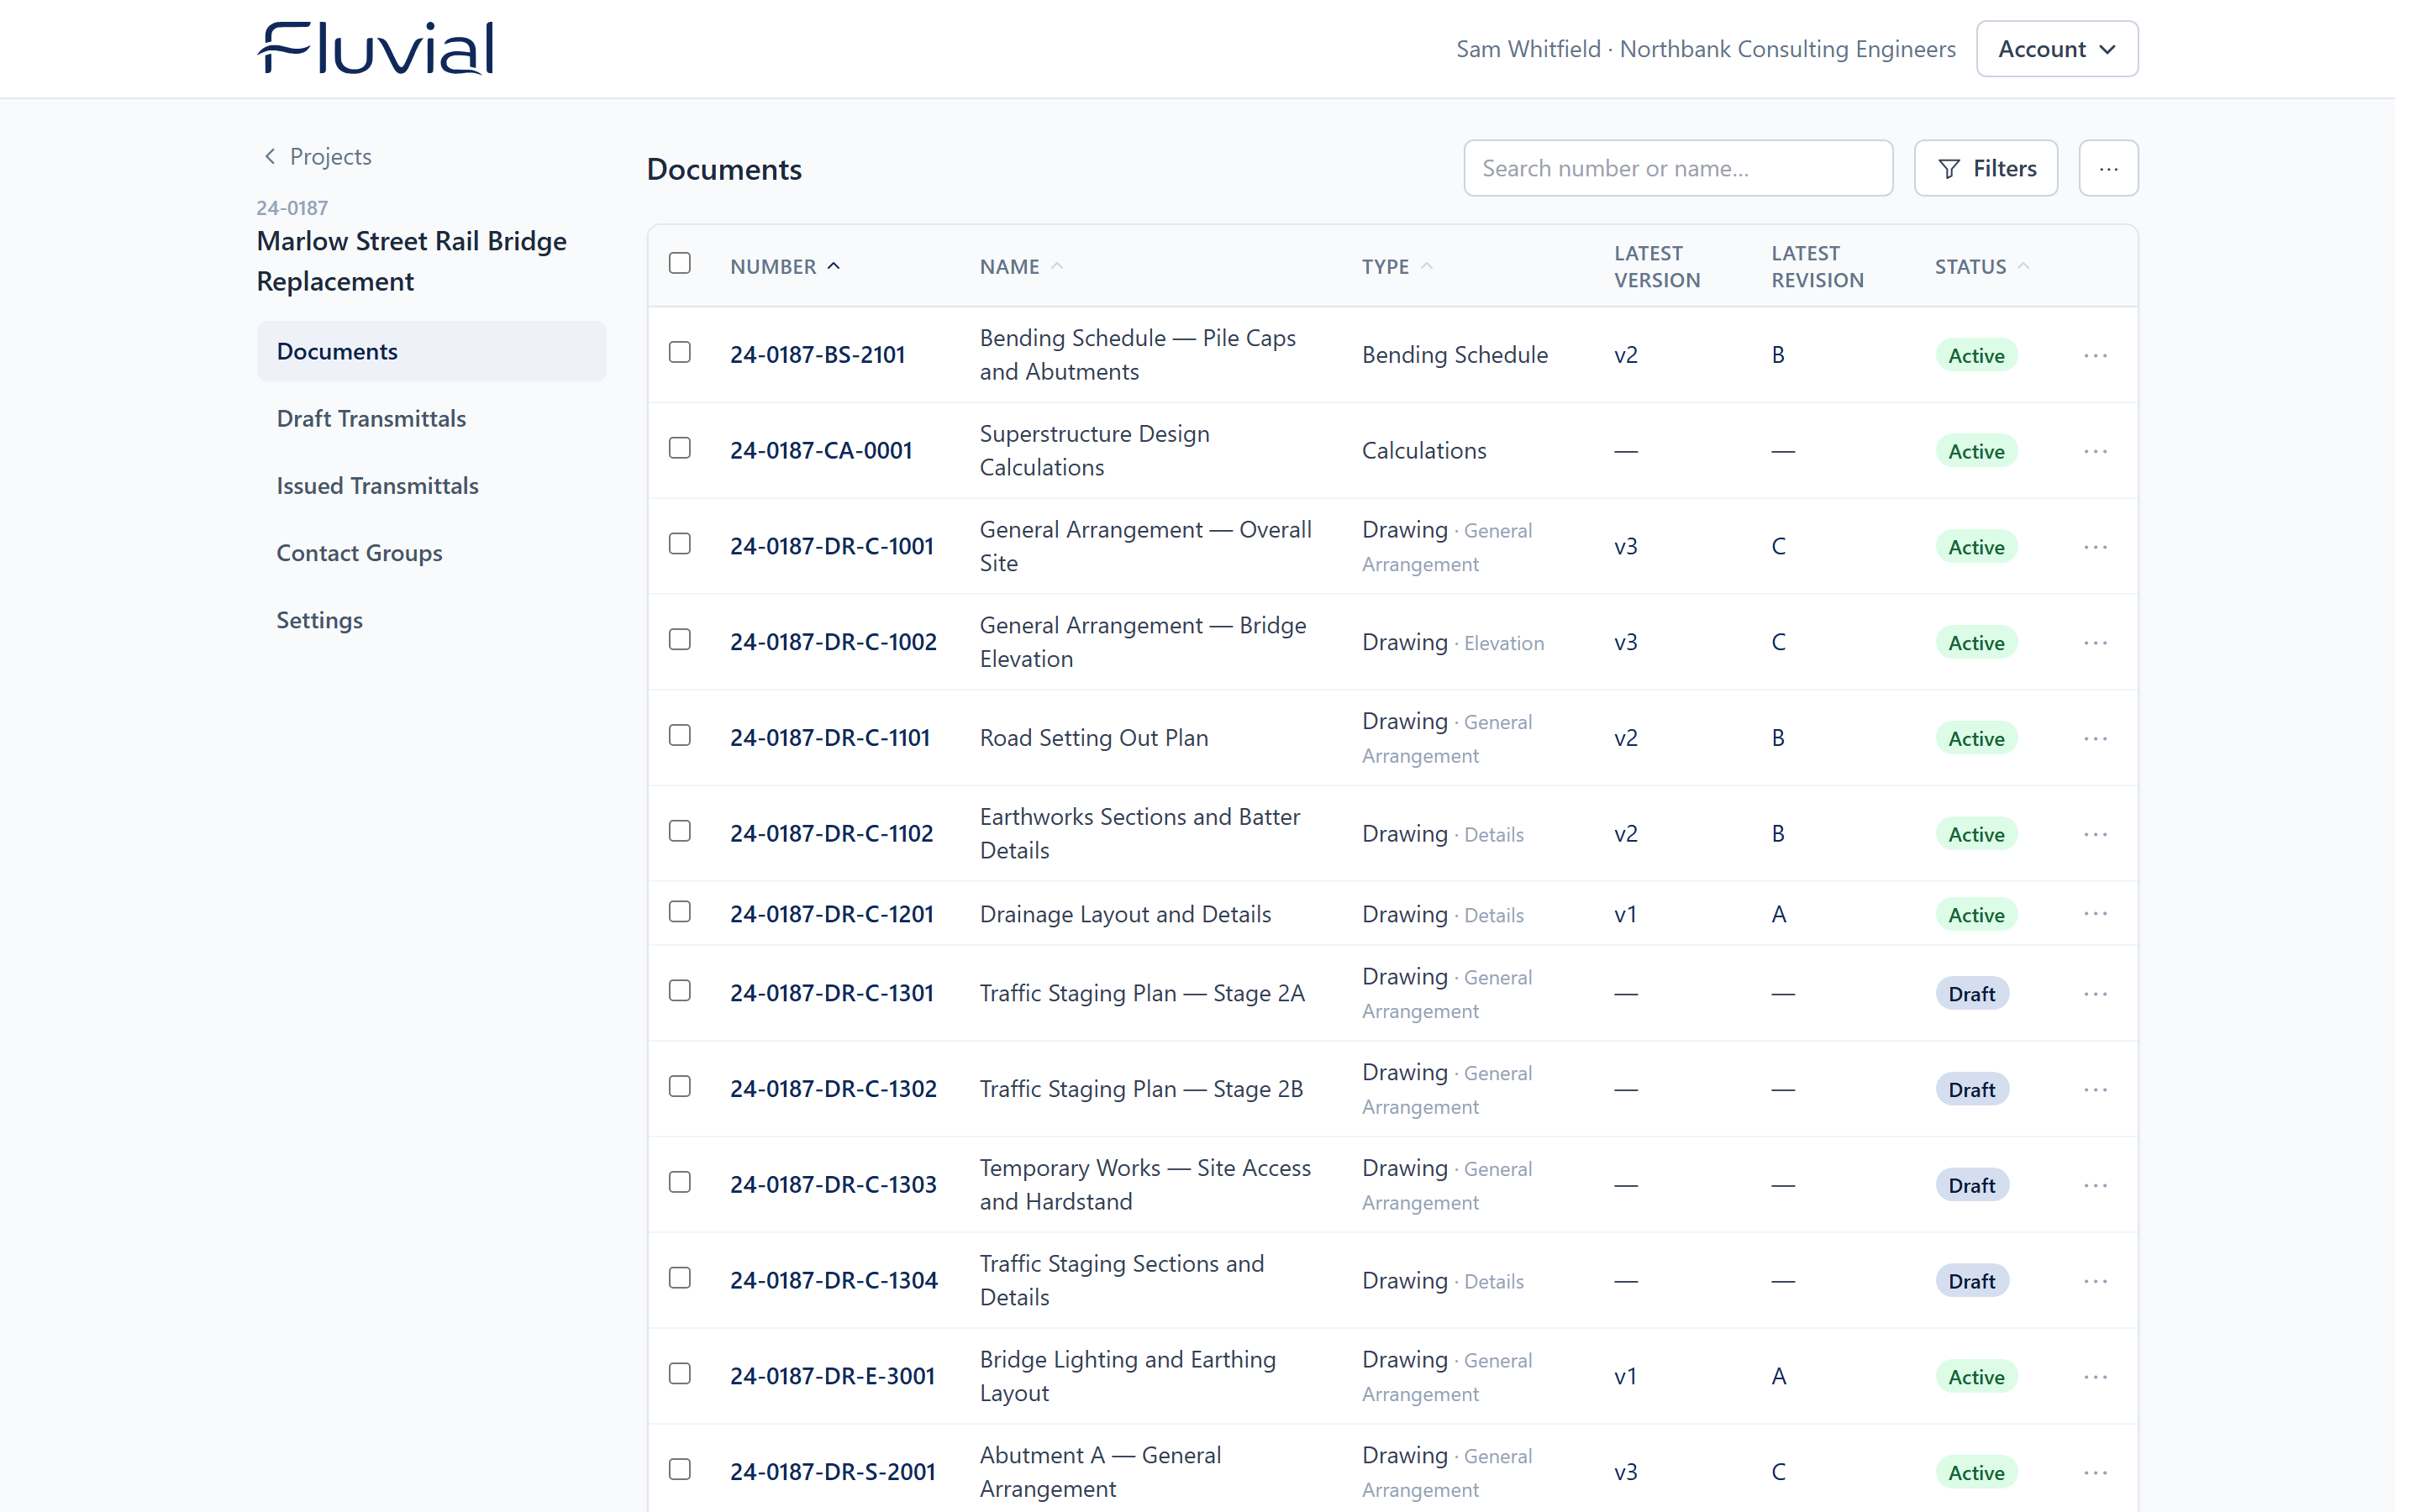Open Draft Transmittals in sidebar
Screen dimensions: 2420x1512
click(x=431, y=418)
